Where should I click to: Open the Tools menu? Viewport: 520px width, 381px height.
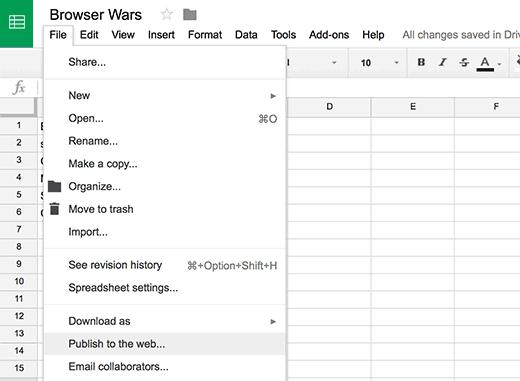click(283, 35)
